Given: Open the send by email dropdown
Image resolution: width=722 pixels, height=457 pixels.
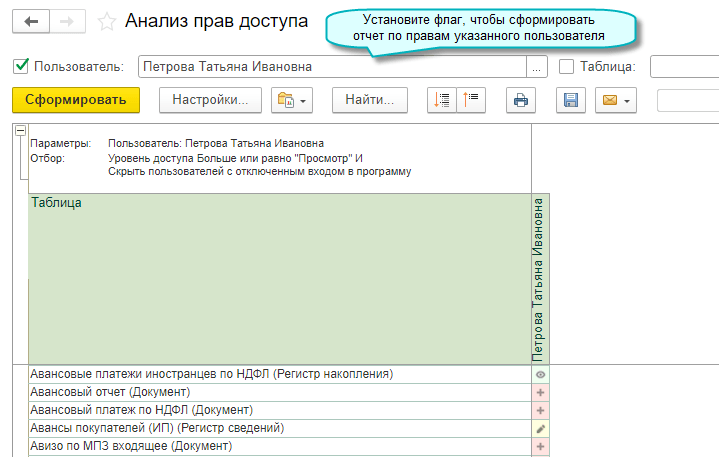Looking at the screenshot, I should [x=616, y=100].
